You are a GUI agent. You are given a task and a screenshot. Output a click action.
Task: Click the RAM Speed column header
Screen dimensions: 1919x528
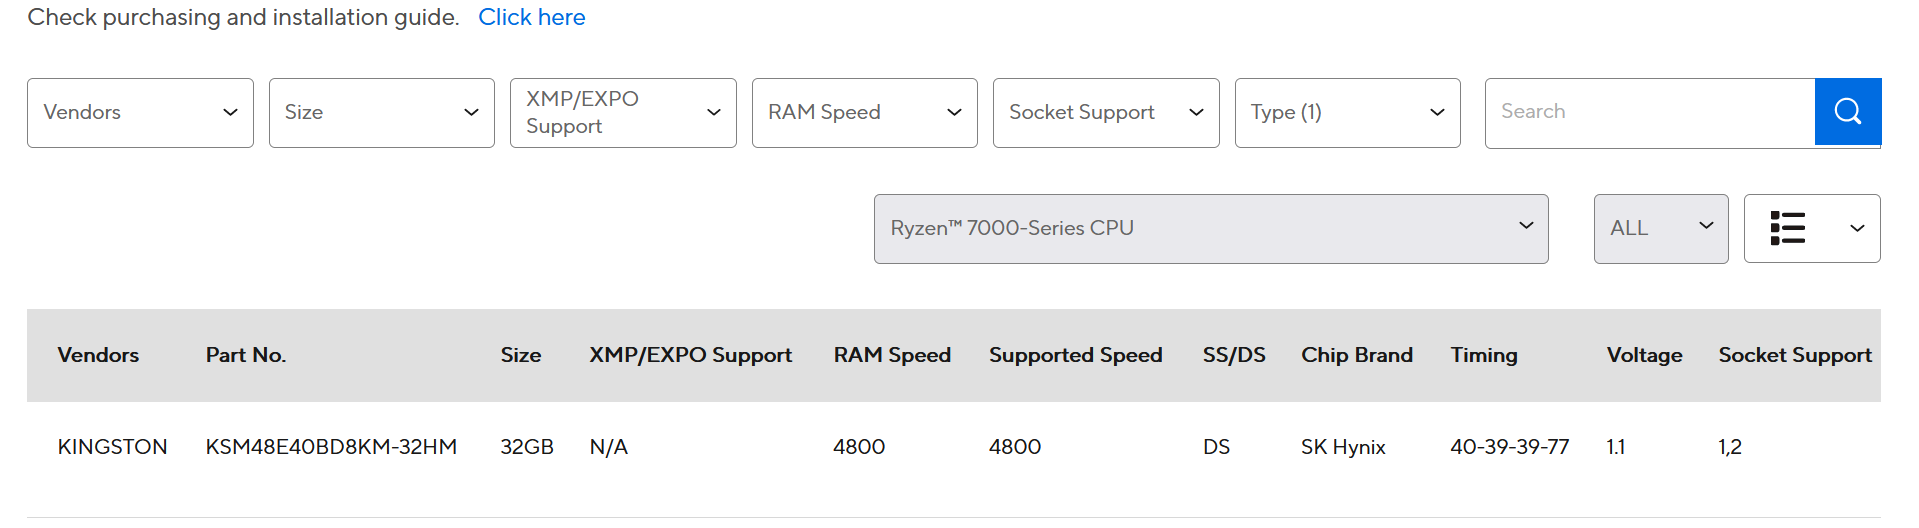point(892,355)
